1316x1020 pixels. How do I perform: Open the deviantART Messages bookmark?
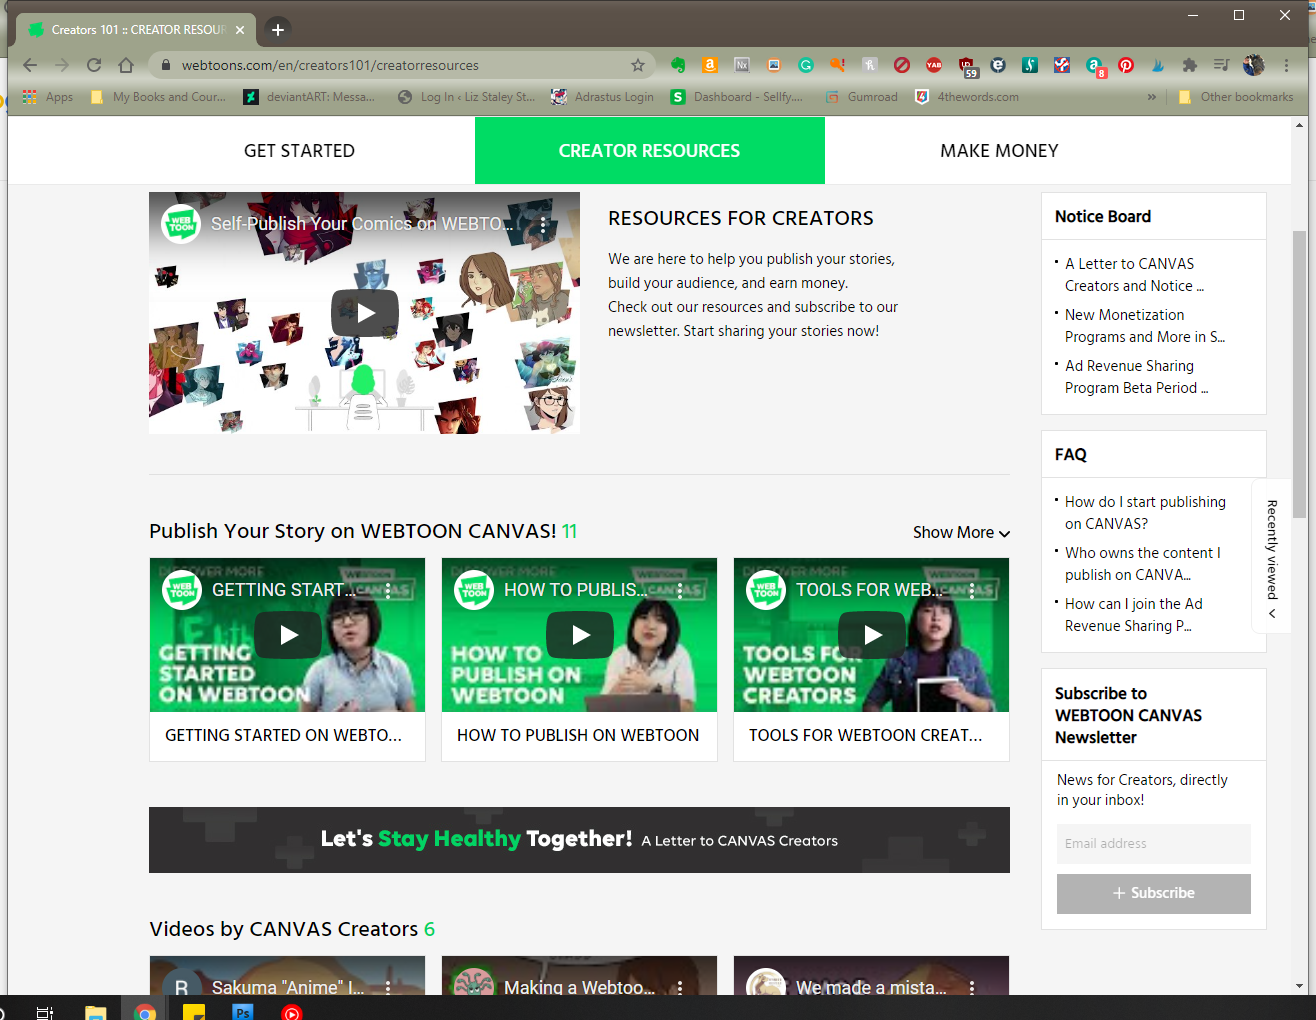(x=310, y=97)
